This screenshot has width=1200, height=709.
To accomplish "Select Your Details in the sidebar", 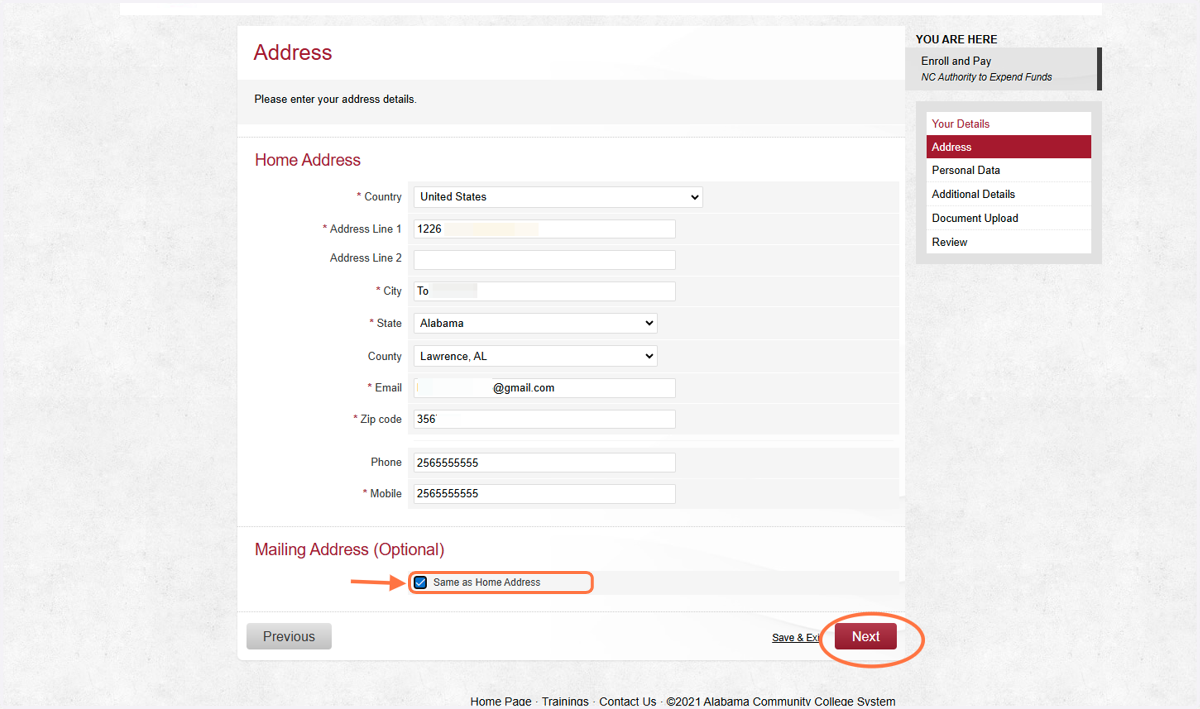I will [x=961, y=124].
